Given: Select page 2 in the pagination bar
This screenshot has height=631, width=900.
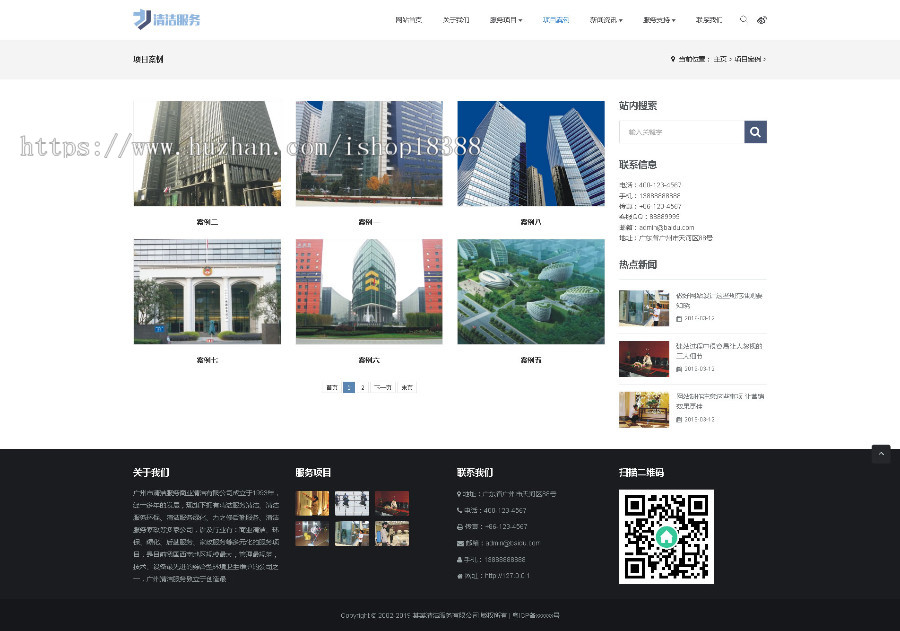Looking at the screenshot, I should 363,387.
